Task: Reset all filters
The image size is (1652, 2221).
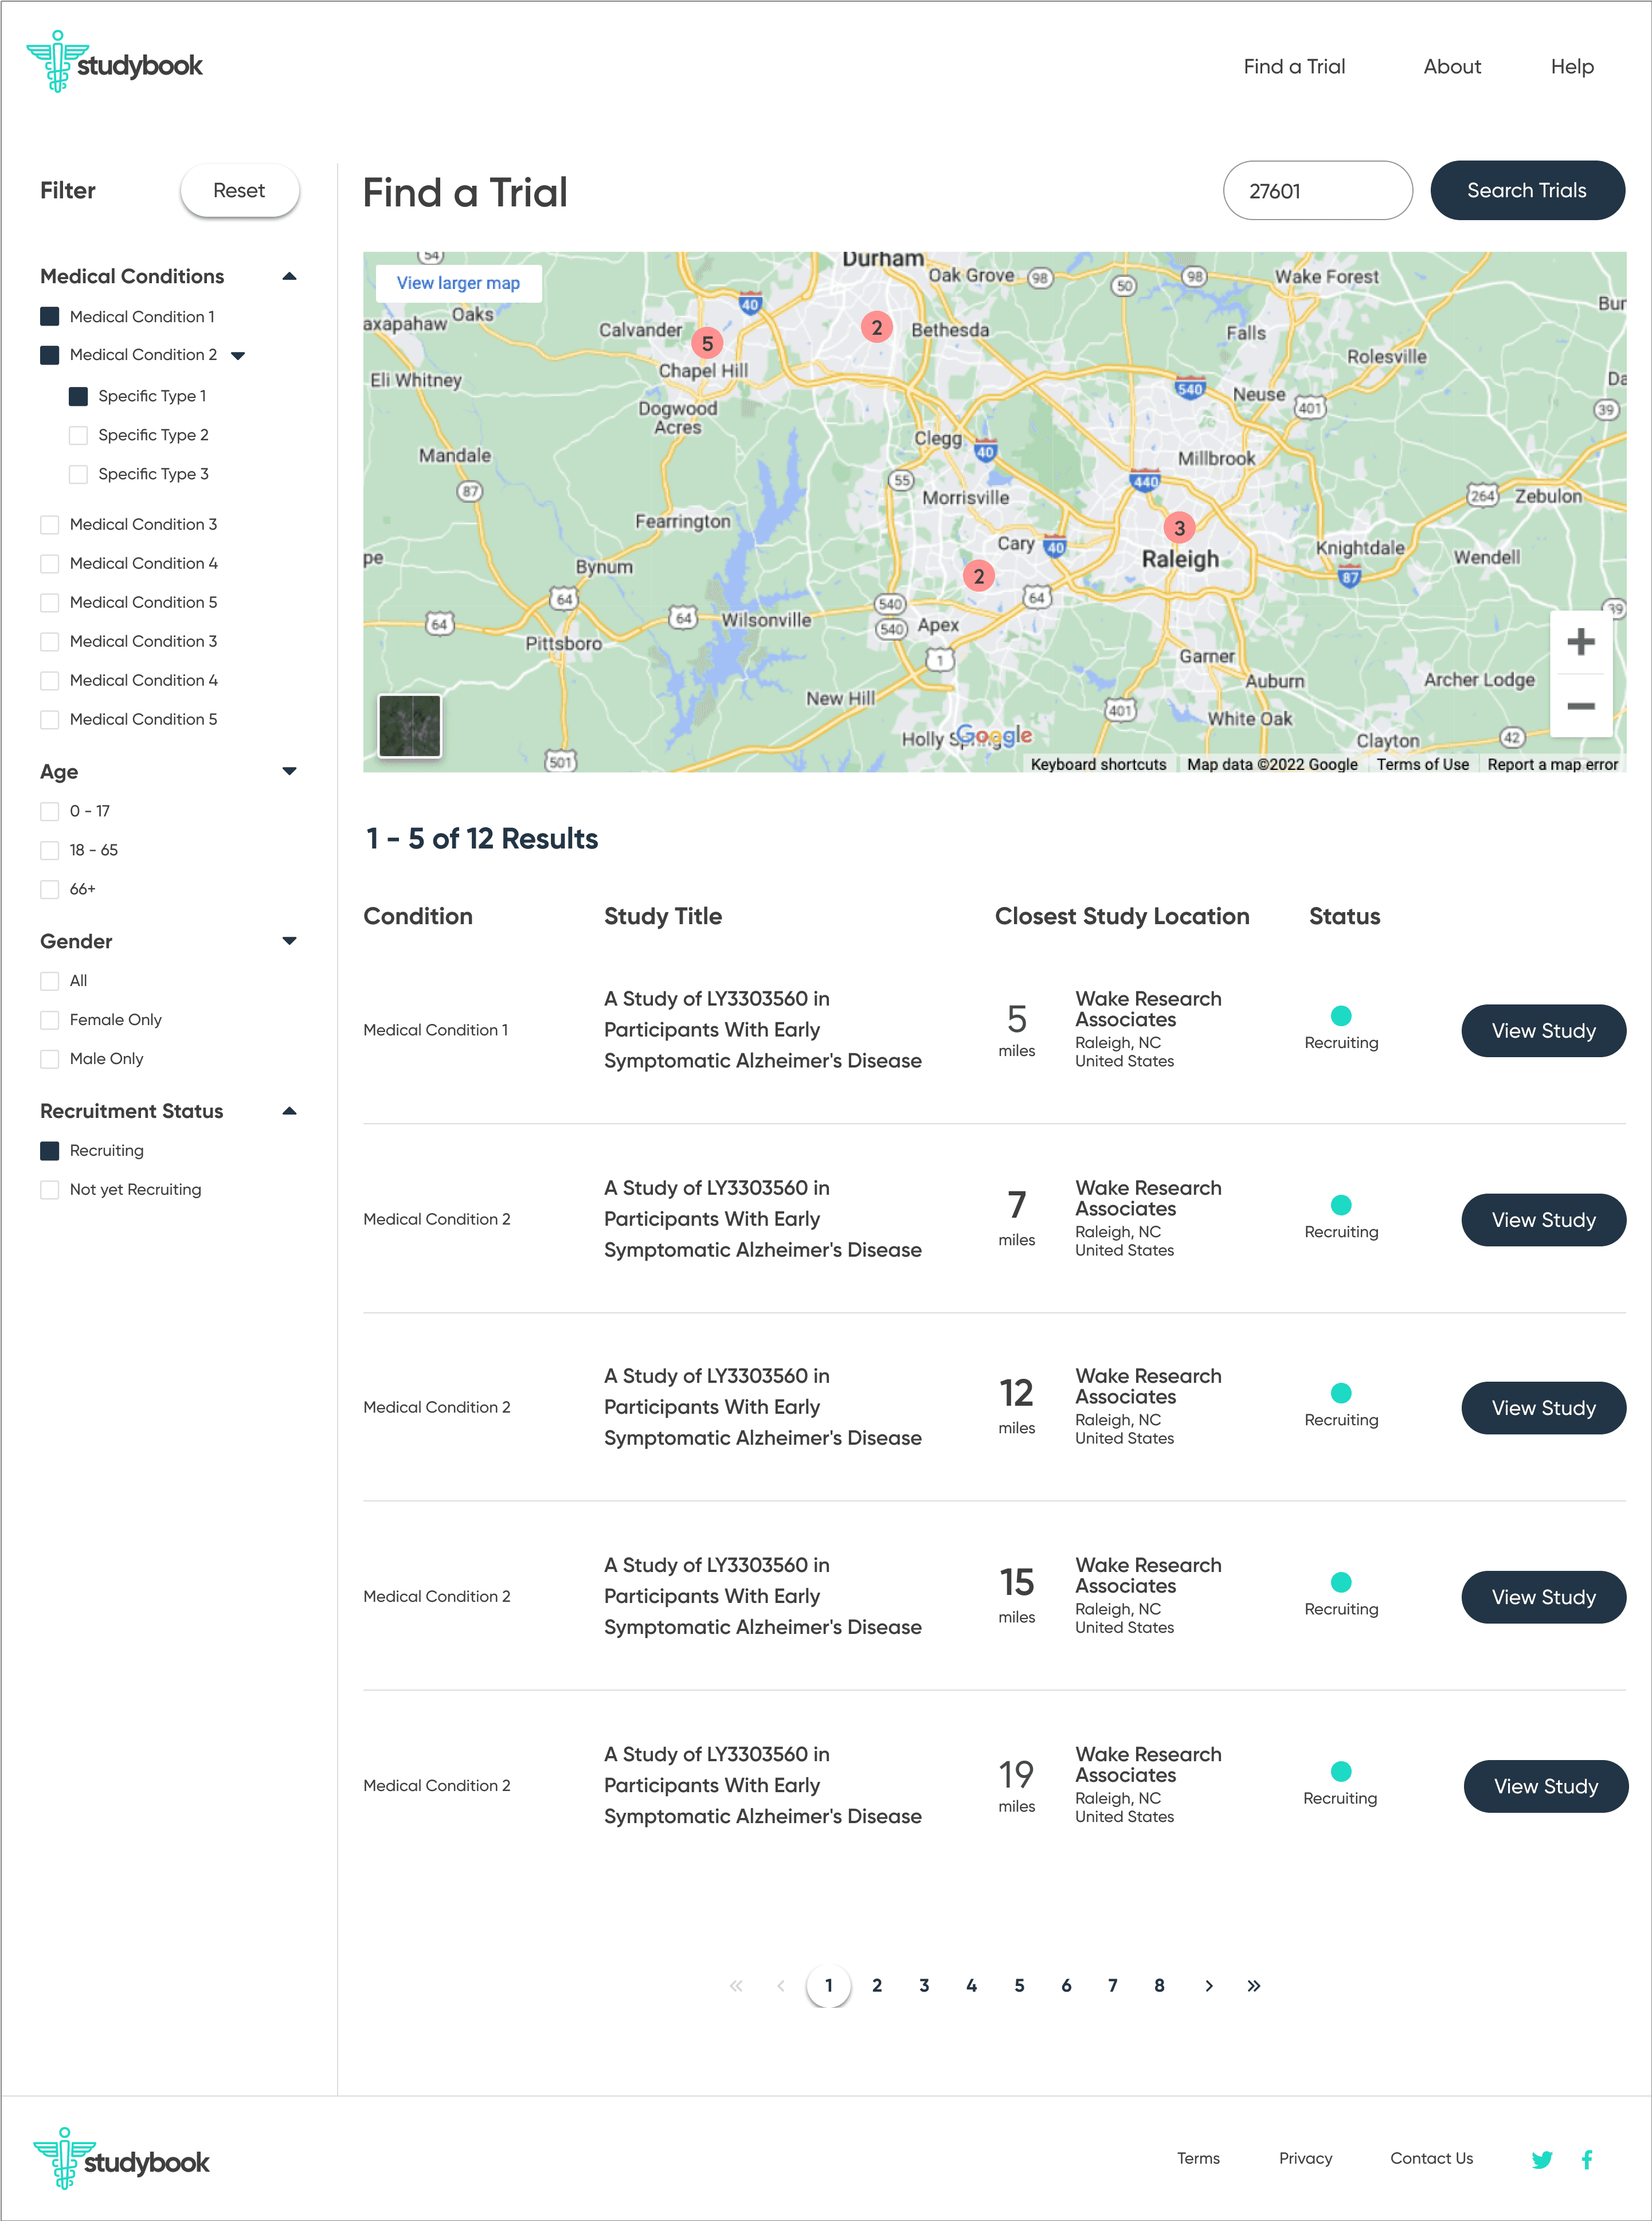Action: coord(239,190)
